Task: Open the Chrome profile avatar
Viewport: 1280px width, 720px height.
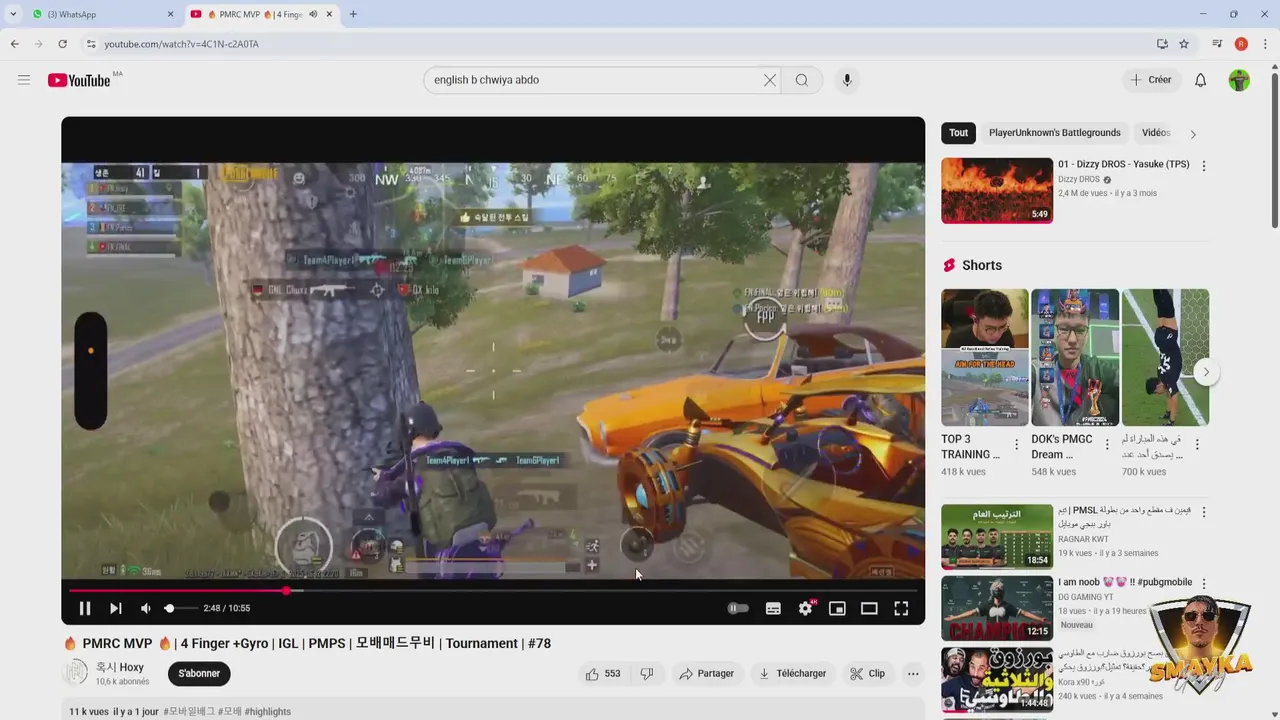Action: pos(1241,44)
